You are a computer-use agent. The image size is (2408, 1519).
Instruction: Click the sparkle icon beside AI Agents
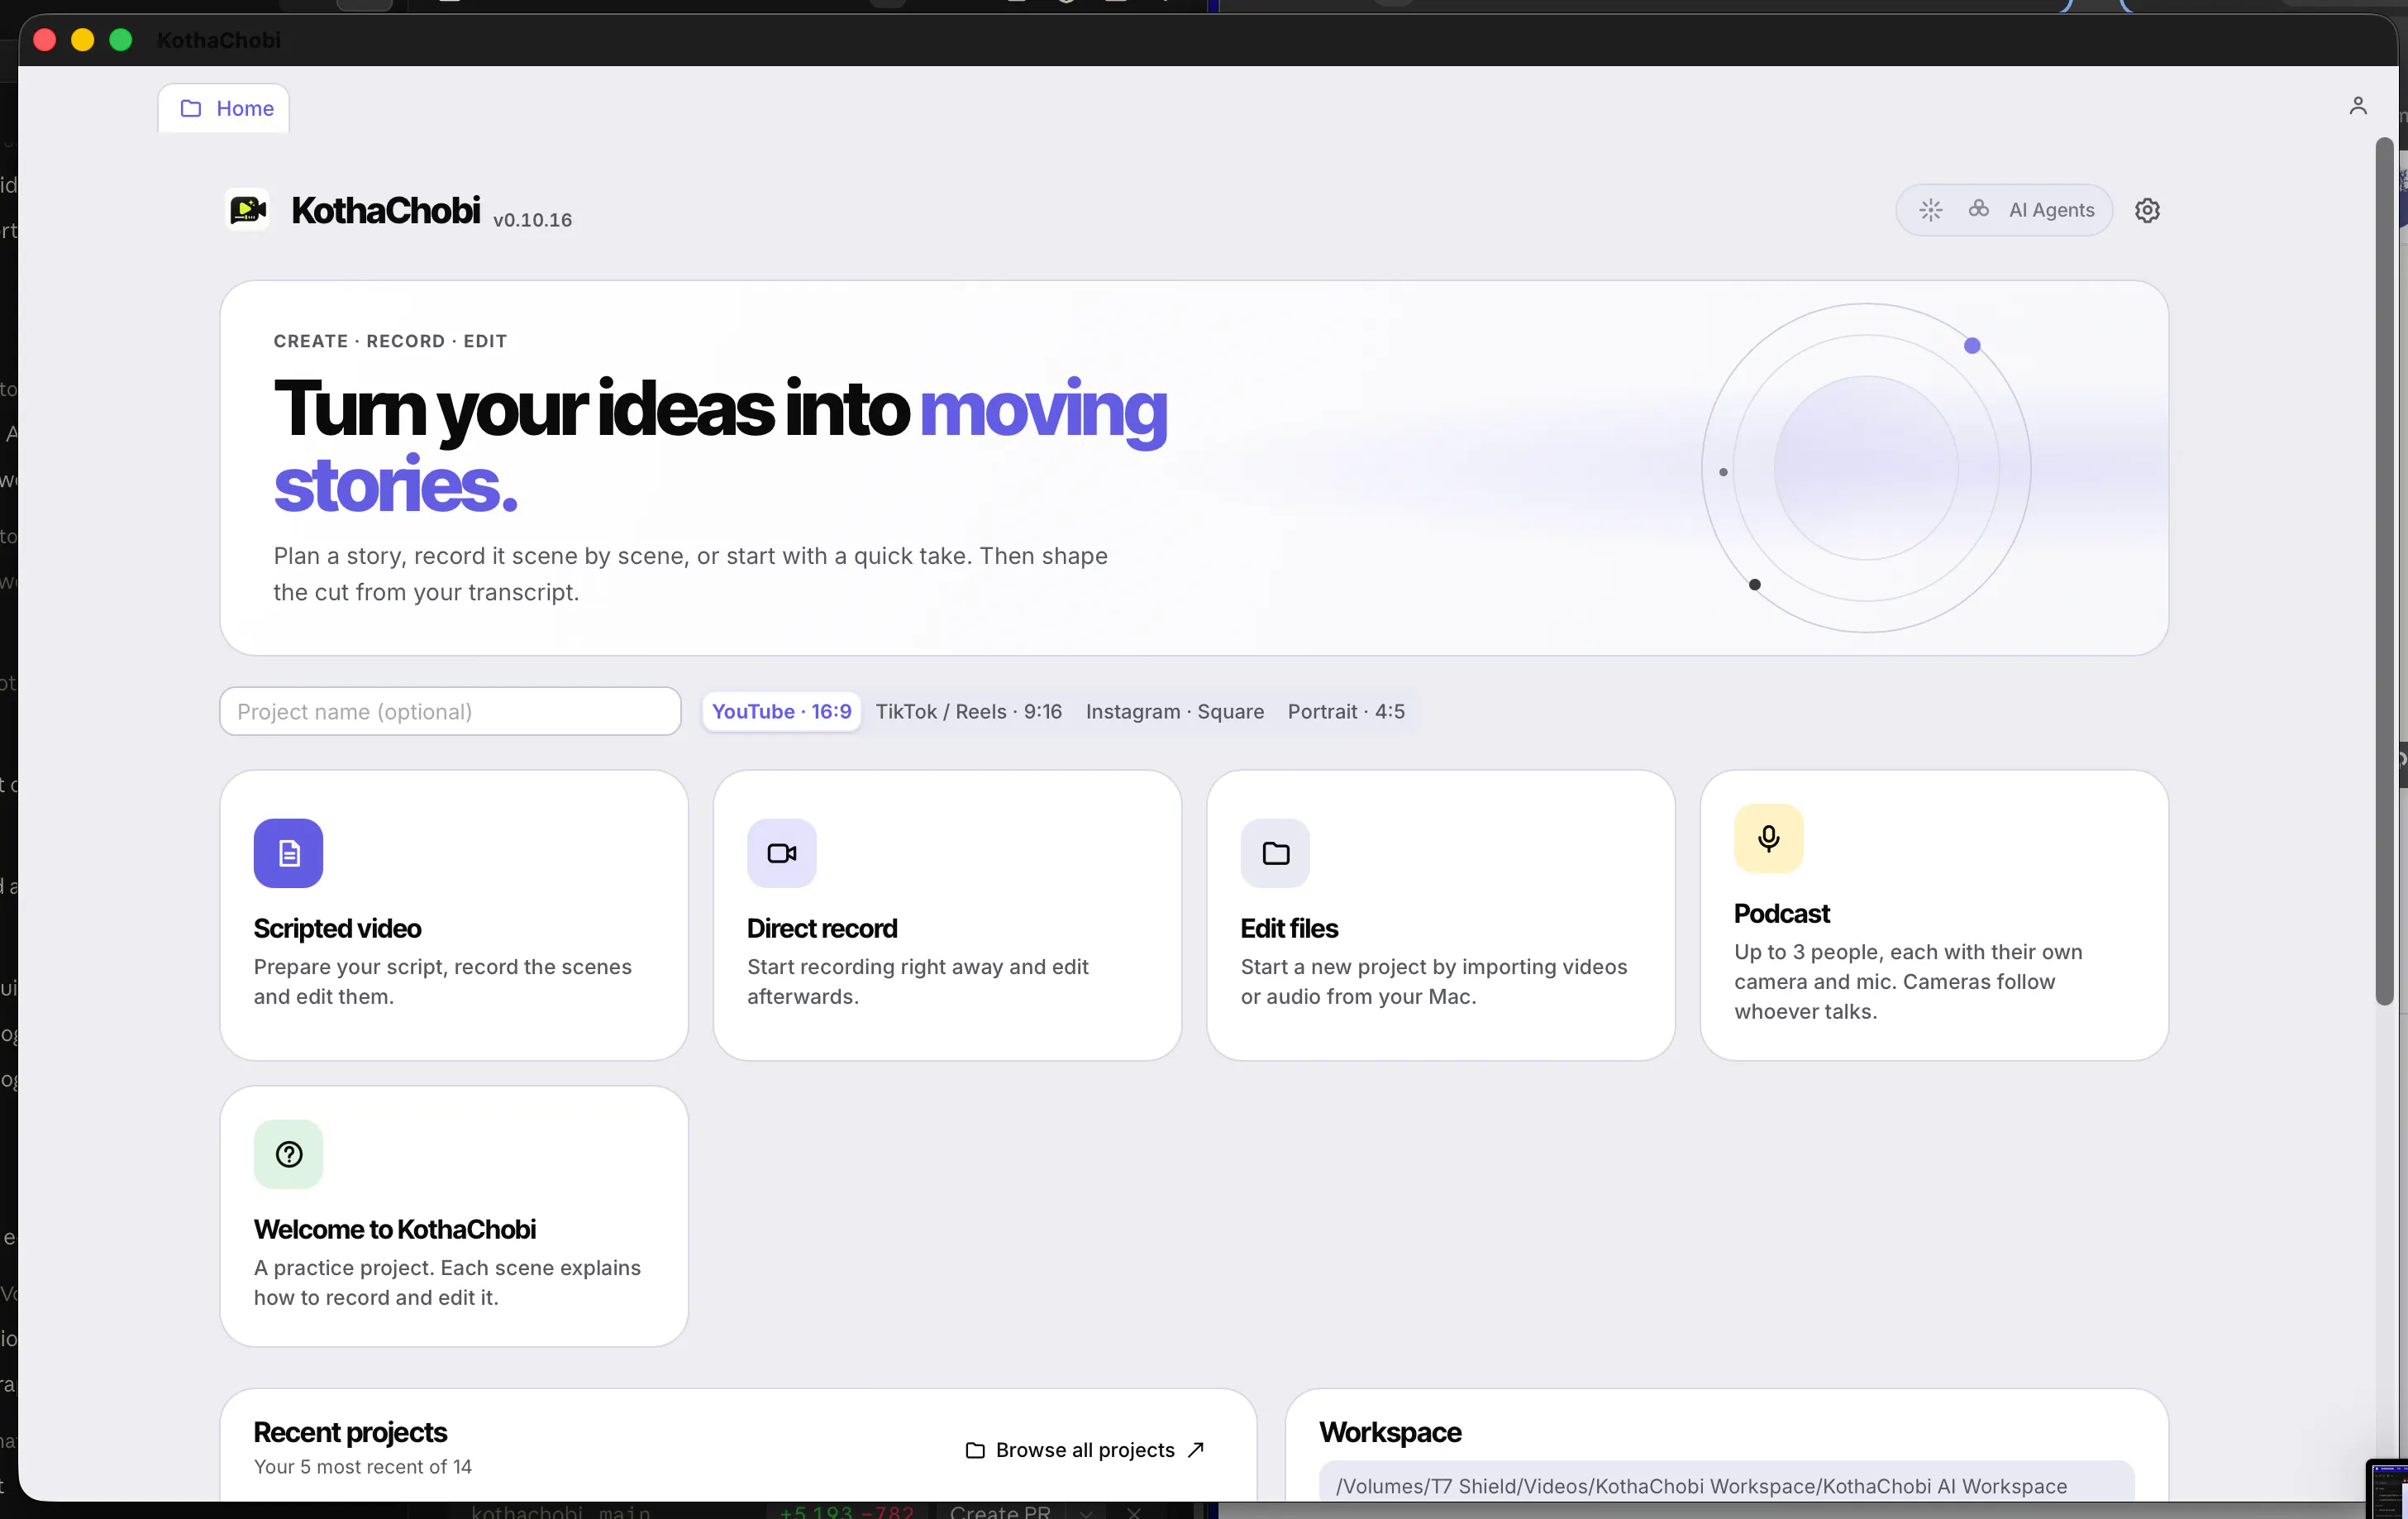[1930, 210]
